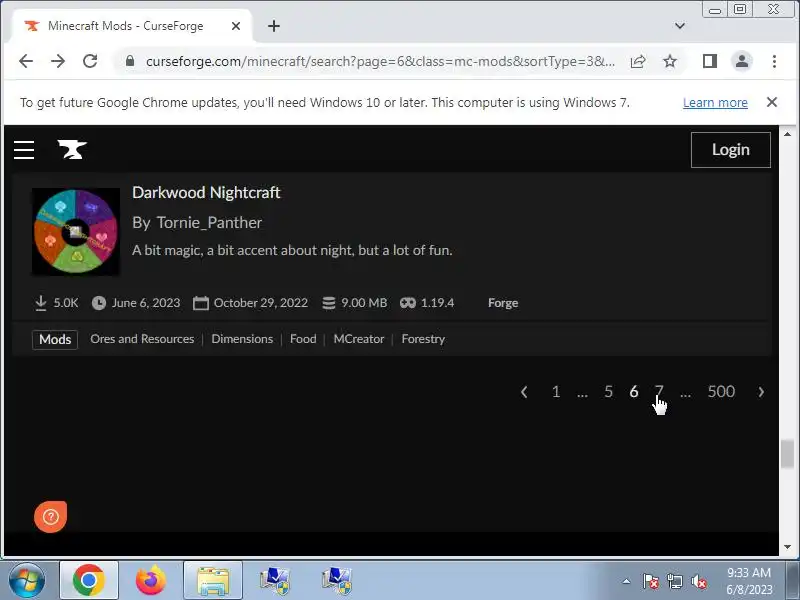The height and width of the screenshot is (600, 800).
Task: Click scrollbar down arrow
Action: pos(787,546)
